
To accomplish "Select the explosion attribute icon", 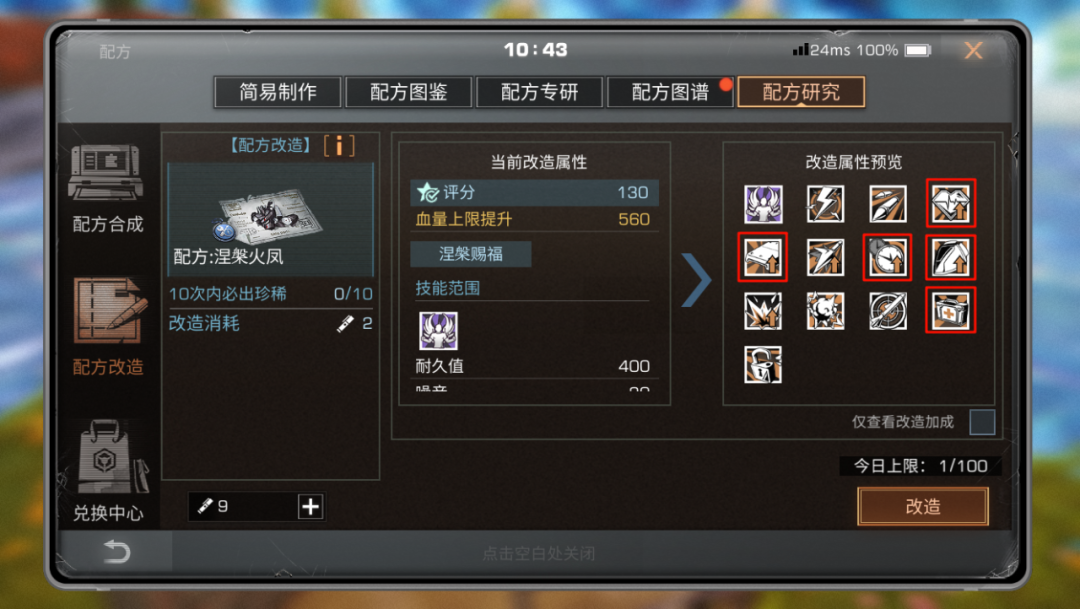I will (x=763, y=311).
